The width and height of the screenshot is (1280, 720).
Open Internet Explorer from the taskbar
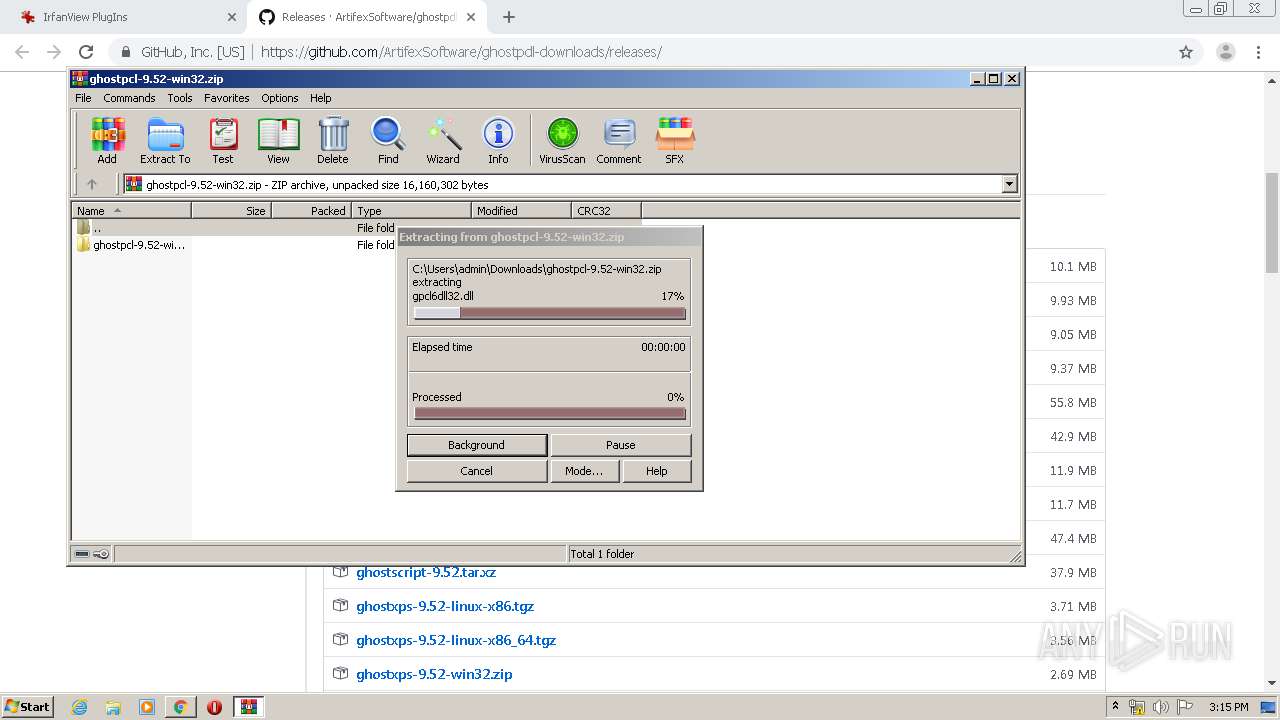(79, 707)
